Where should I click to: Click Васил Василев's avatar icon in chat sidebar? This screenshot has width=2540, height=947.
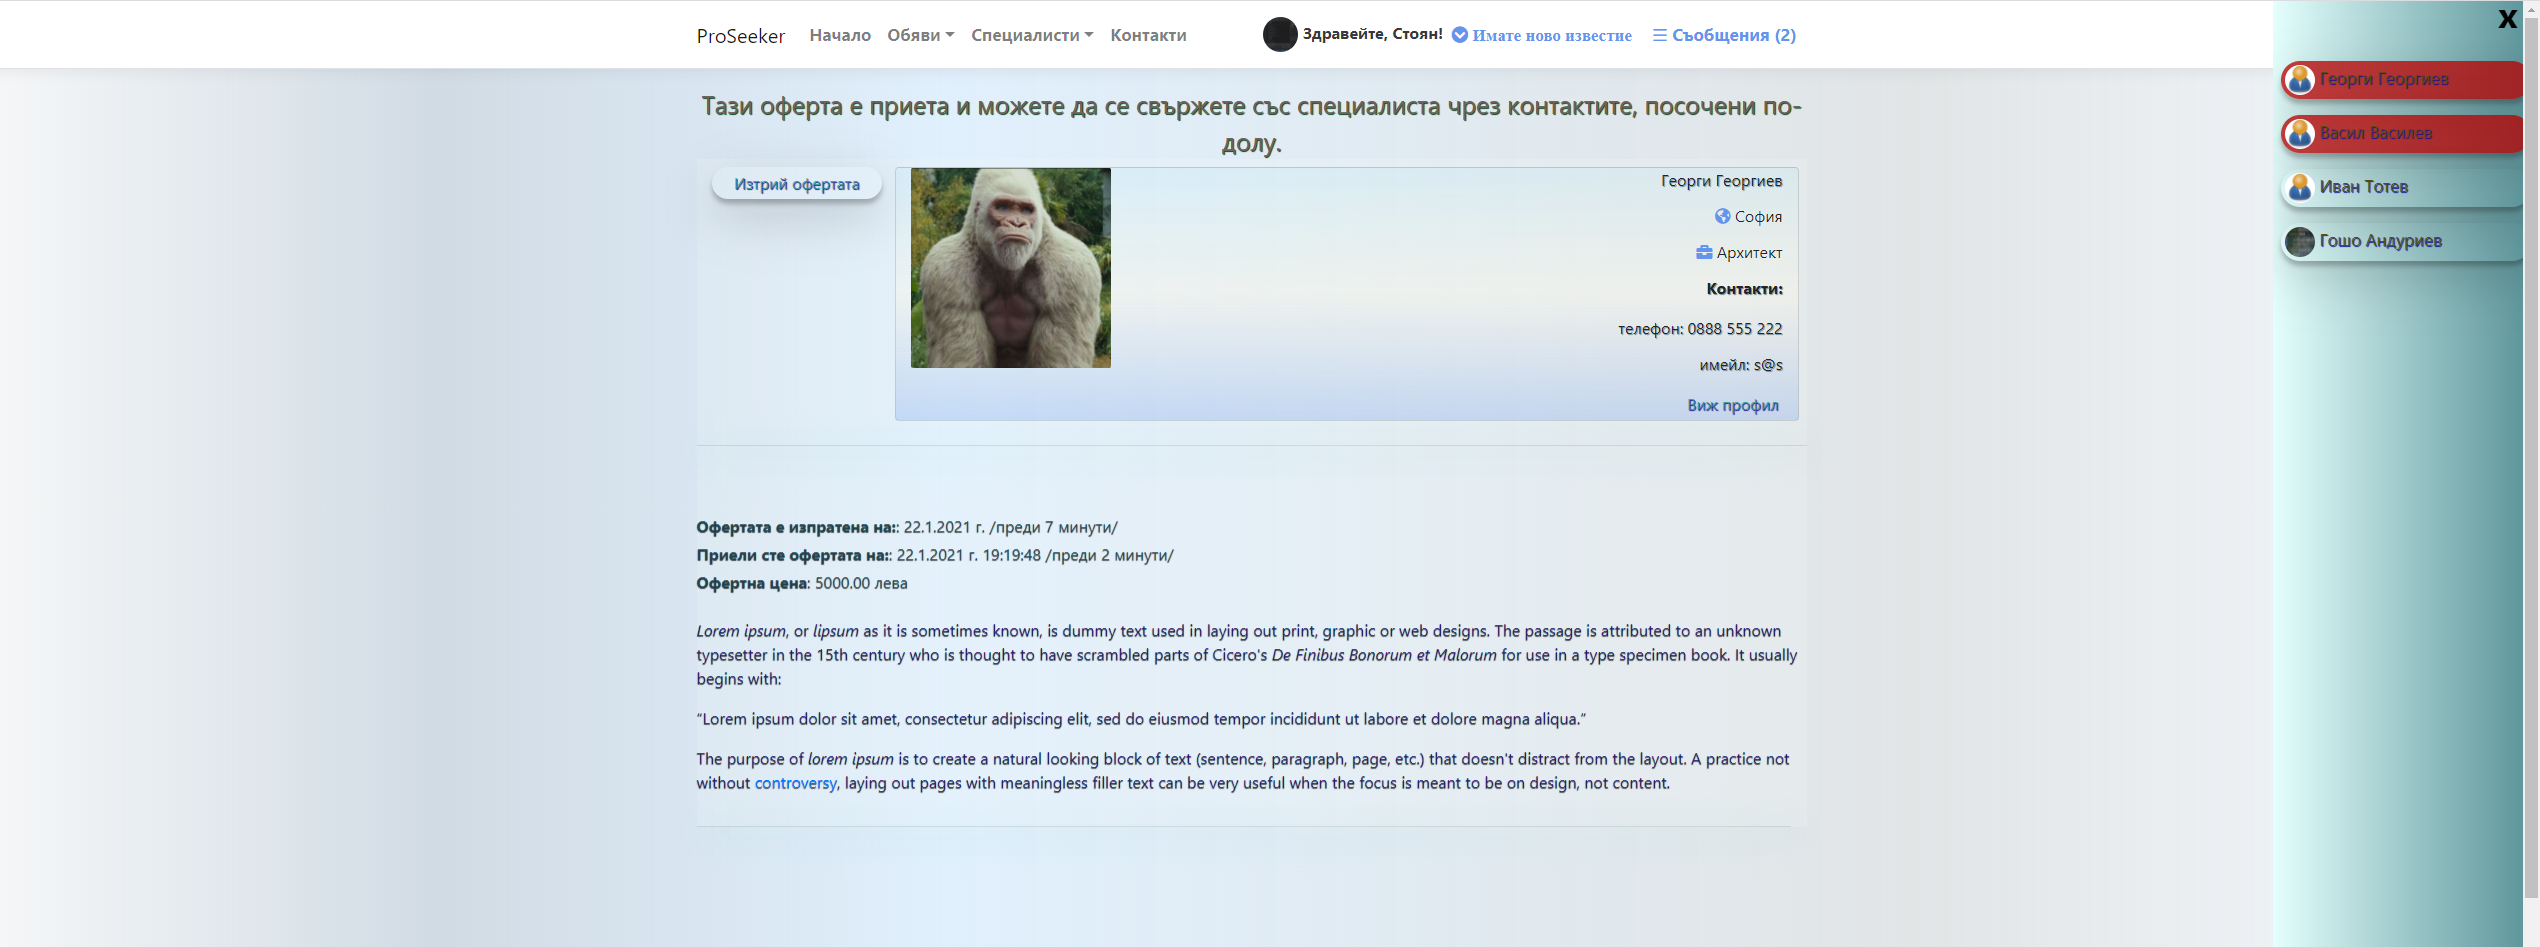click(2300, 133)
